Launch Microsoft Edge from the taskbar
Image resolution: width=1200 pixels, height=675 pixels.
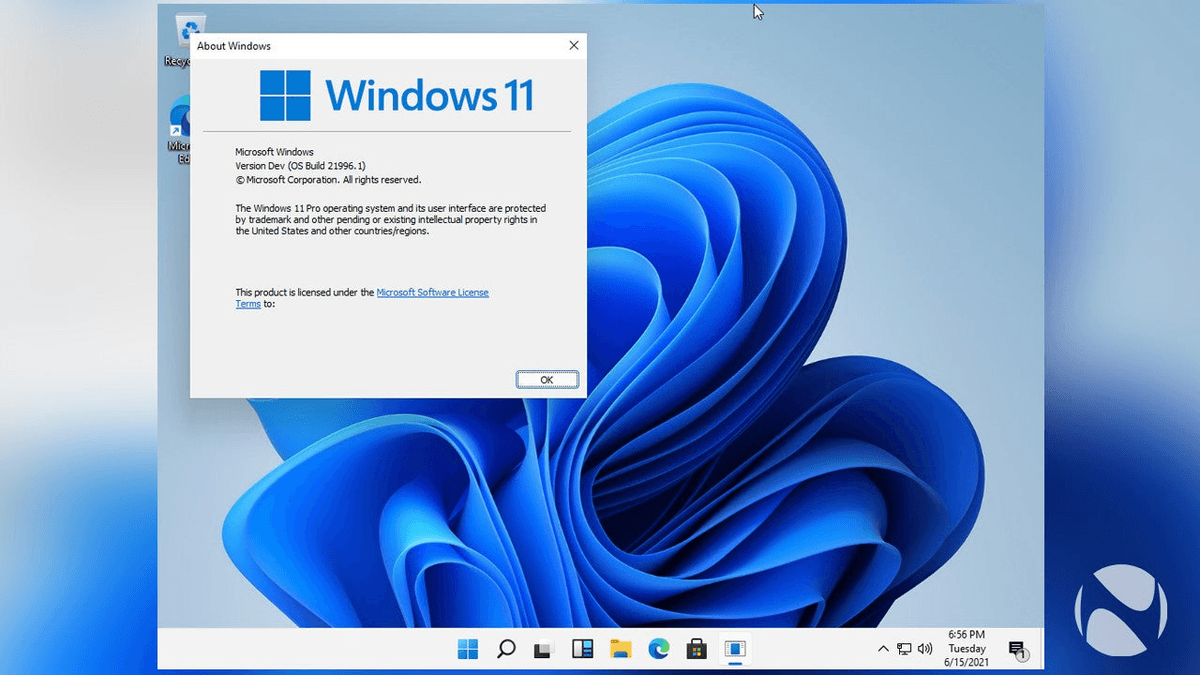click(658, 648)
